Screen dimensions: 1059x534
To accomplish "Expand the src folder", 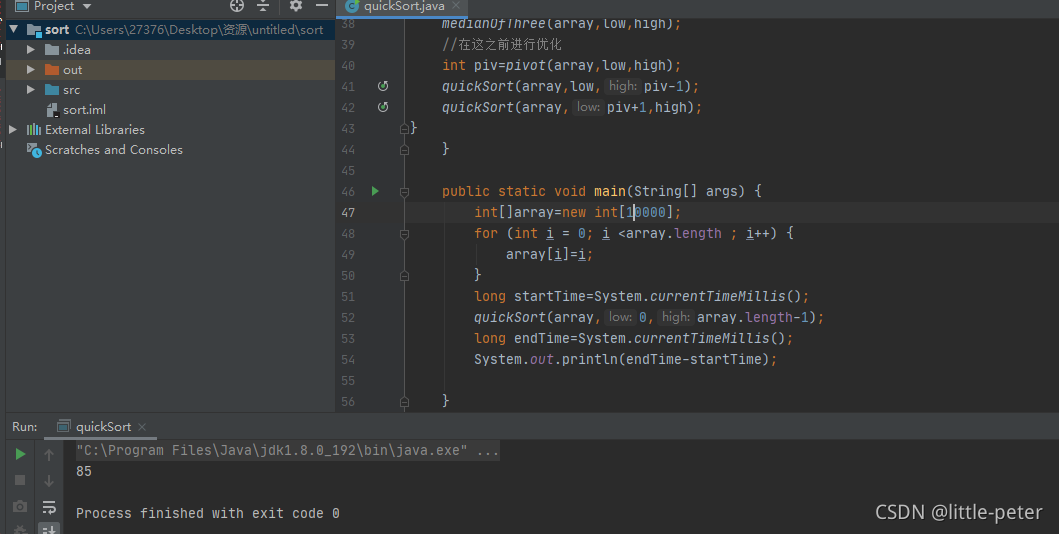I will coord(30,89).
